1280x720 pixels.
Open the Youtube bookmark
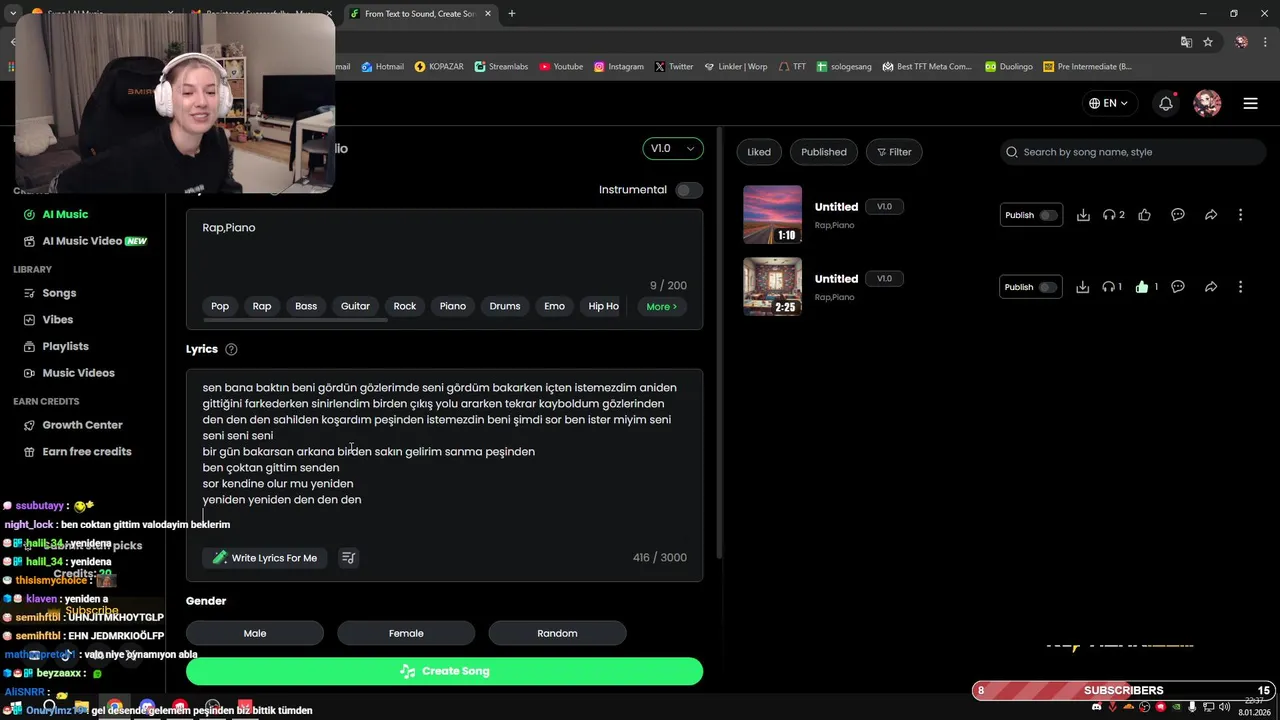coord(561,66)
